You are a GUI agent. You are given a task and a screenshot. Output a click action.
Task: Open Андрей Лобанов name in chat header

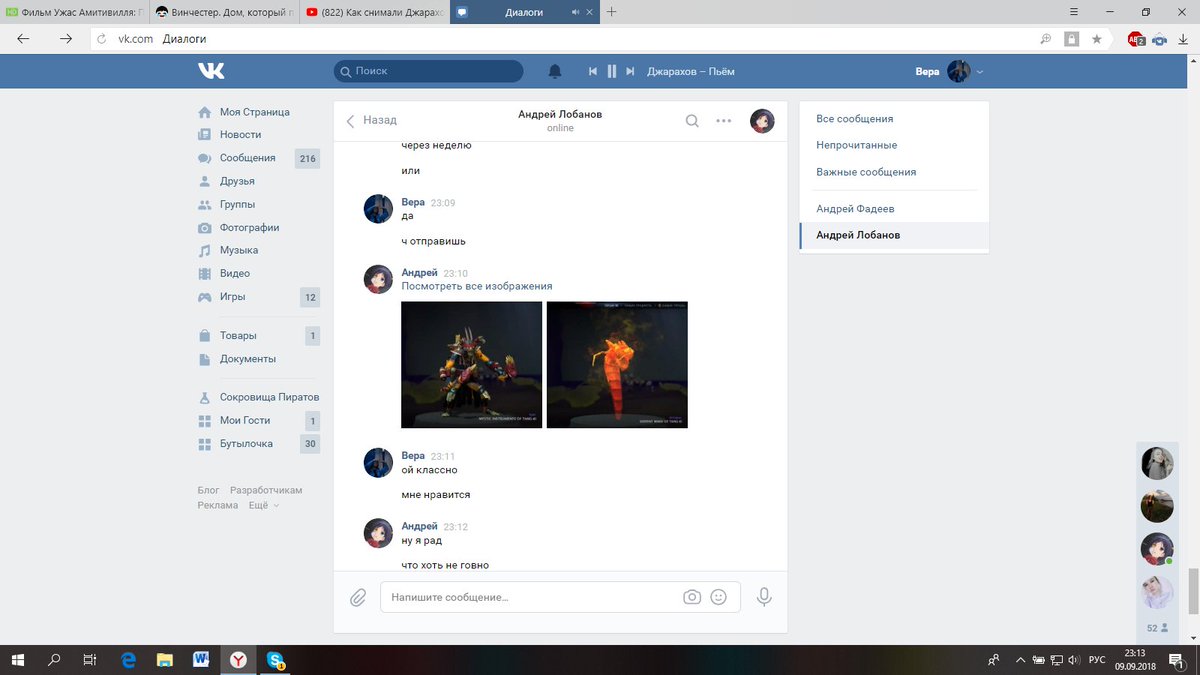tap(560, 114)
